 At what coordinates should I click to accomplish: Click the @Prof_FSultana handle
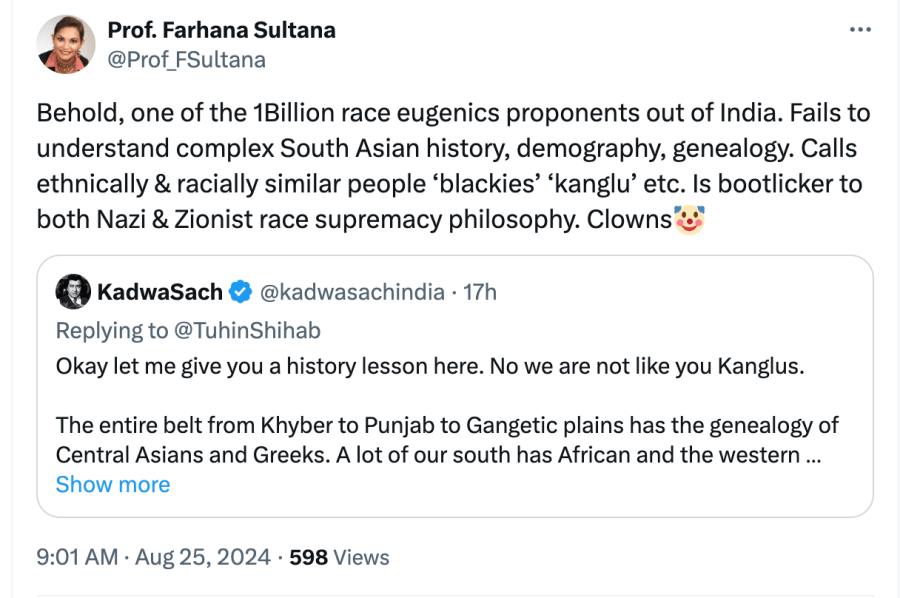pyautogui.click(x=186, y=60)
